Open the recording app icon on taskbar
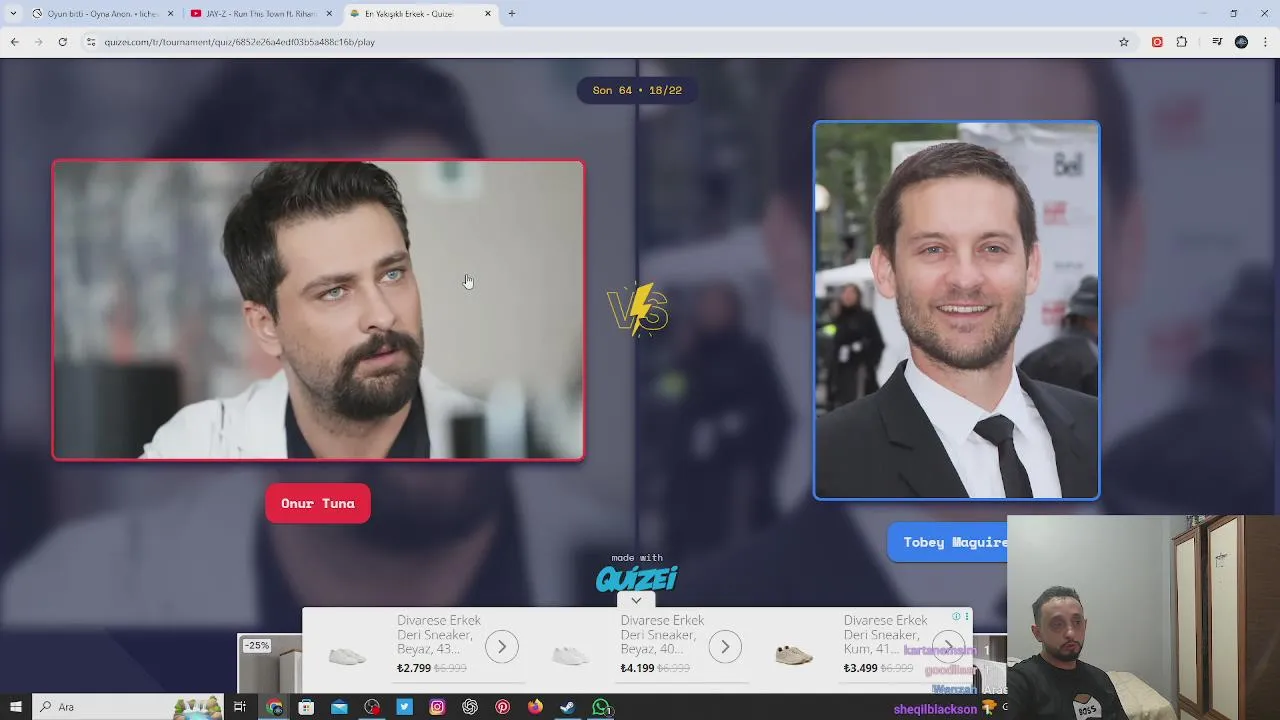This screenshot has height=720, width=1280. [372, 707]
